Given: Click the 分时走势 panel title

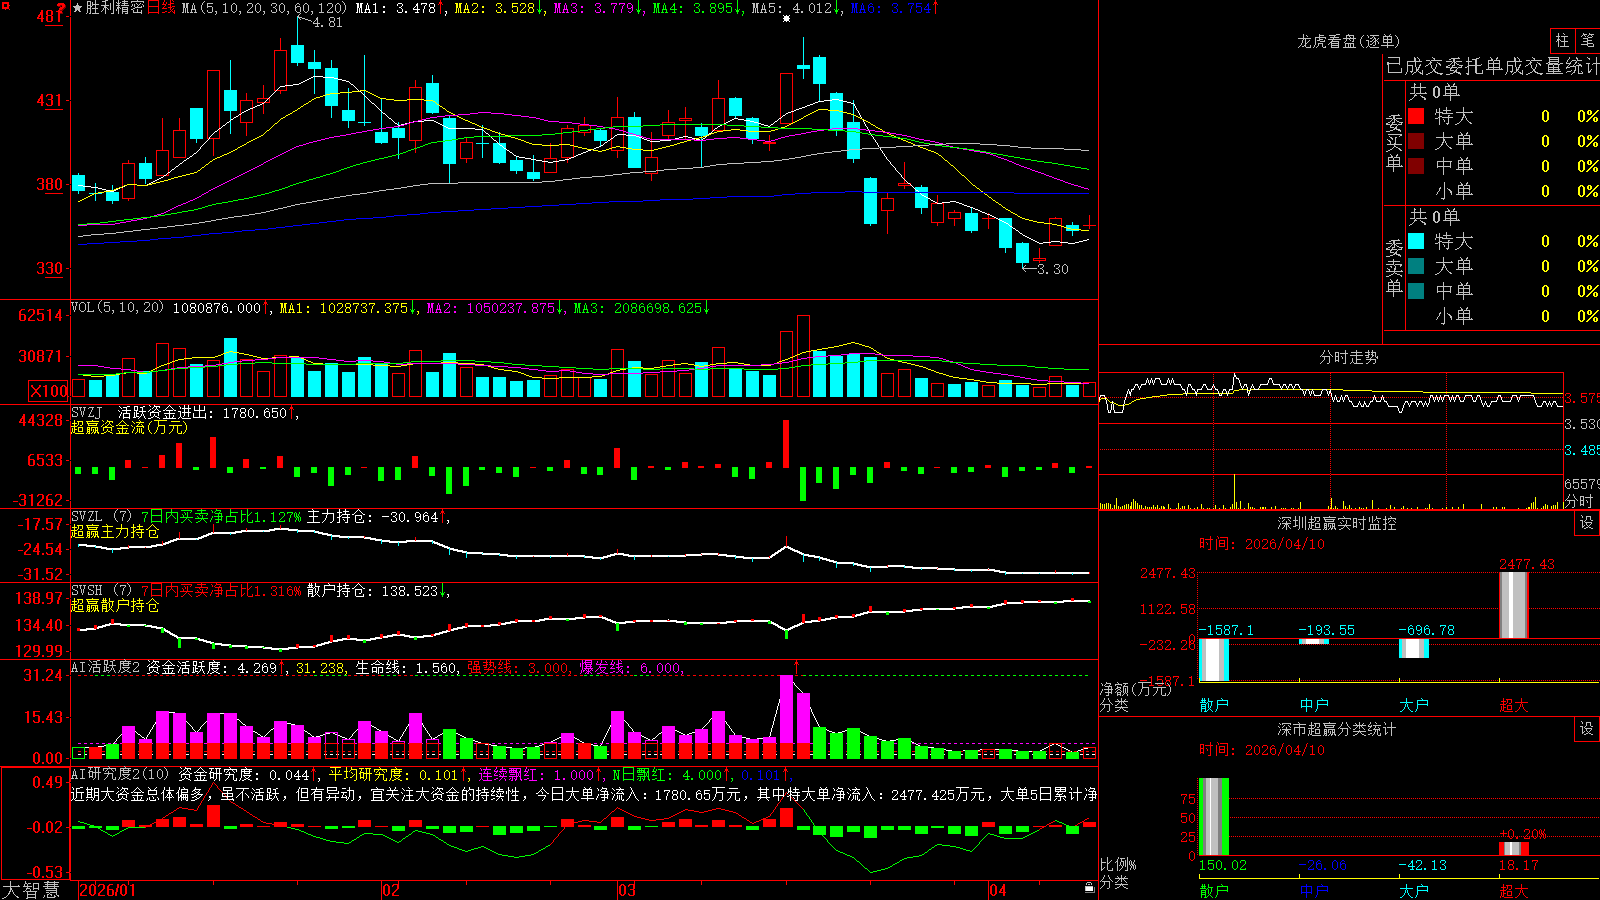Looking at the screenshot, I should coord(1349,357).
